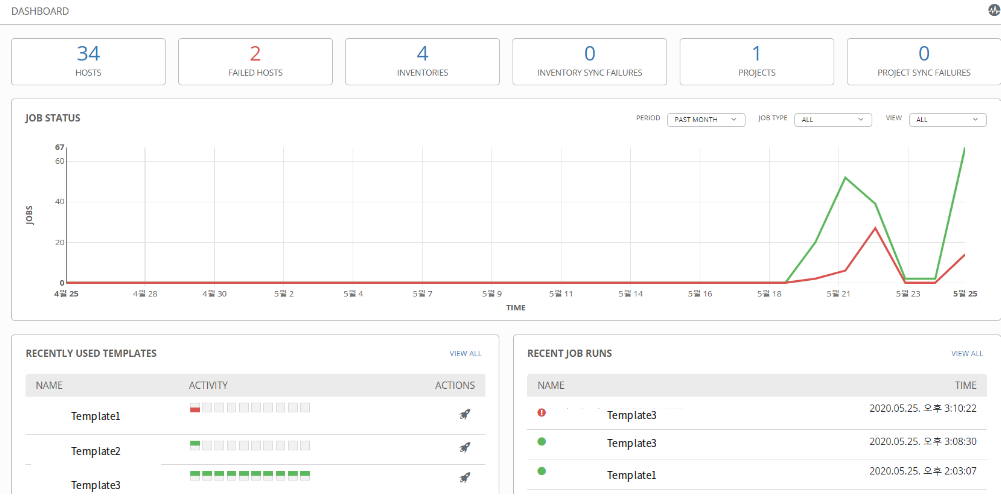Viewport: 1001px width, 500px height.
Task: Click the green activity square for Template2
Action: pyautogui.click(x=195, y=445)
